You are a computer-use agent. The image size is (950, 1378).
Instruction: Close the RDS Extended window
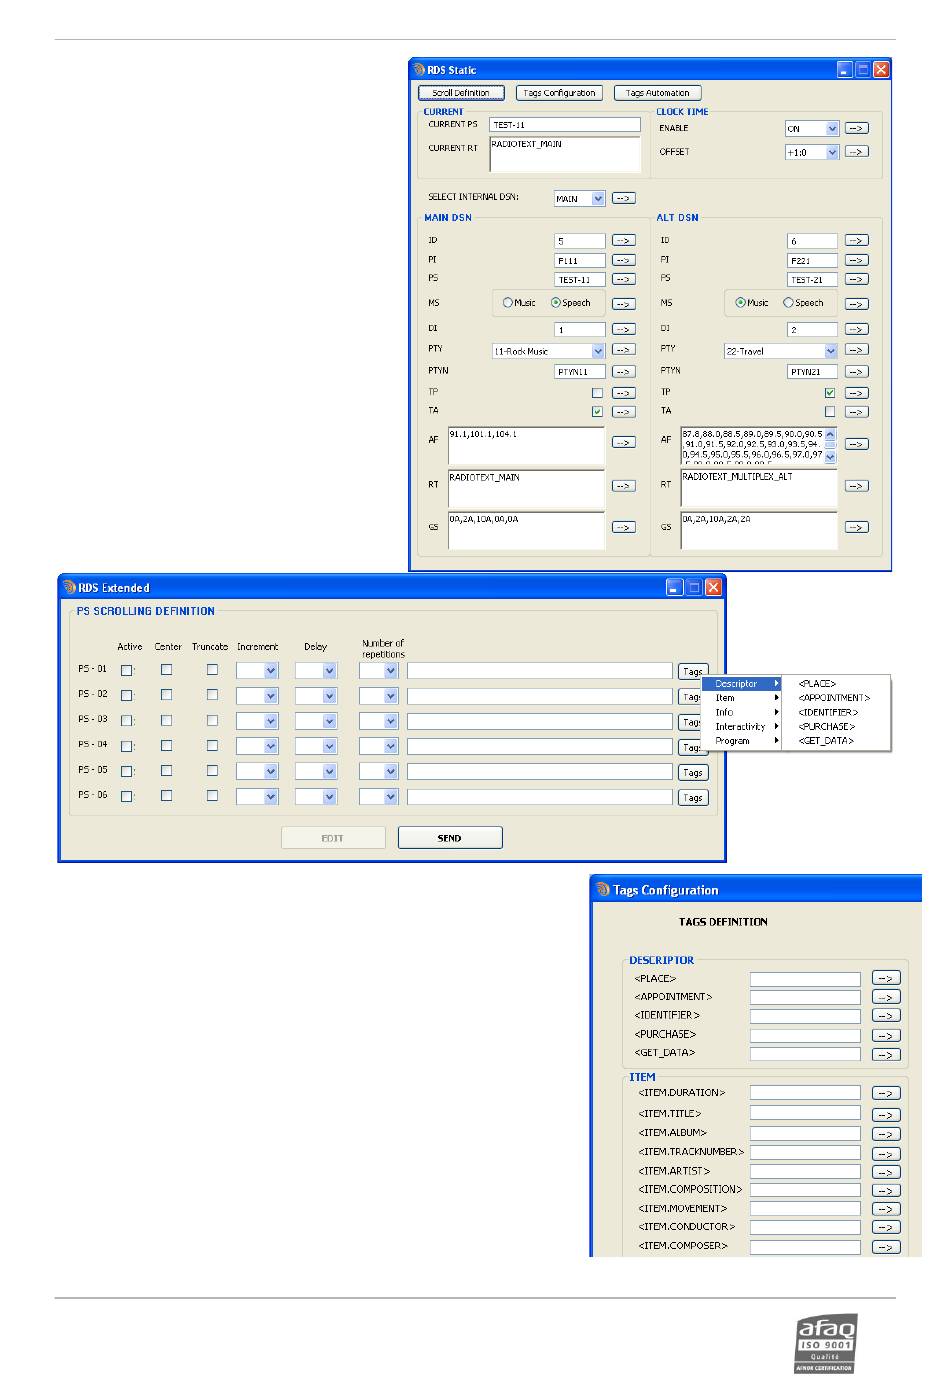click(x=713, y=588)
